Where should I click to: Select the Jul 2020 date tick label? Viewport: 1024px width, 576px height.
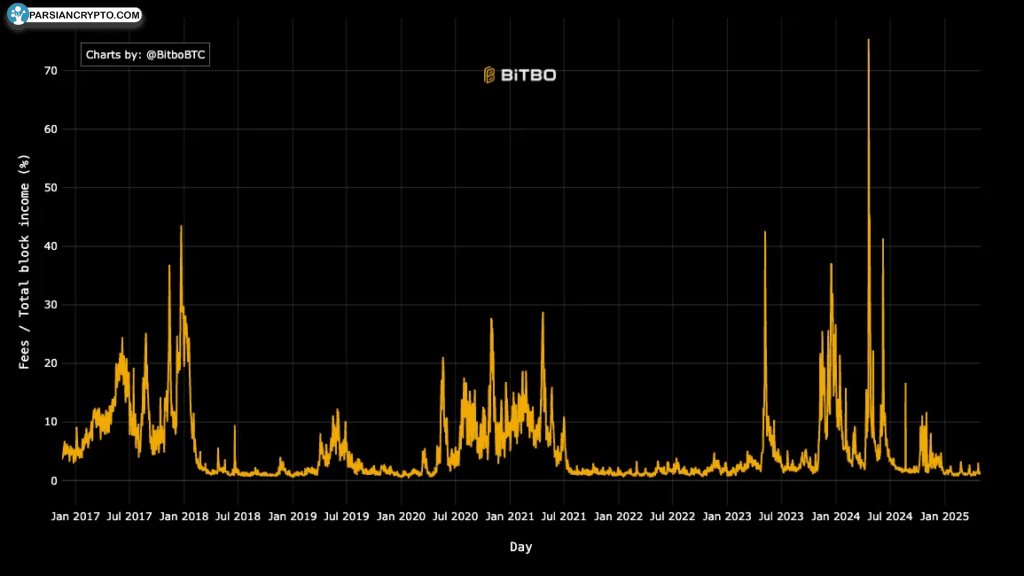point(455,517)
